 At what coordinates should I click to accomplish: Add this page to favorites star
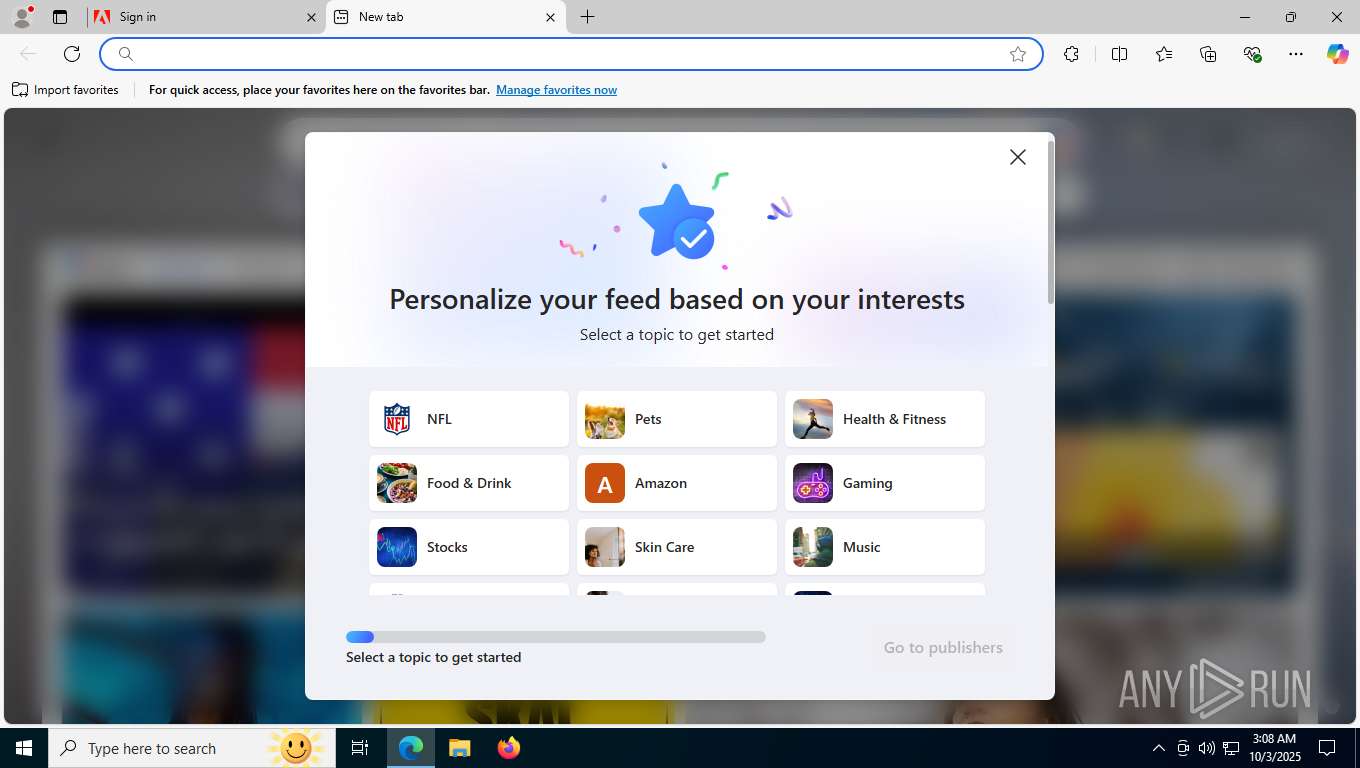coord(1018,54)
